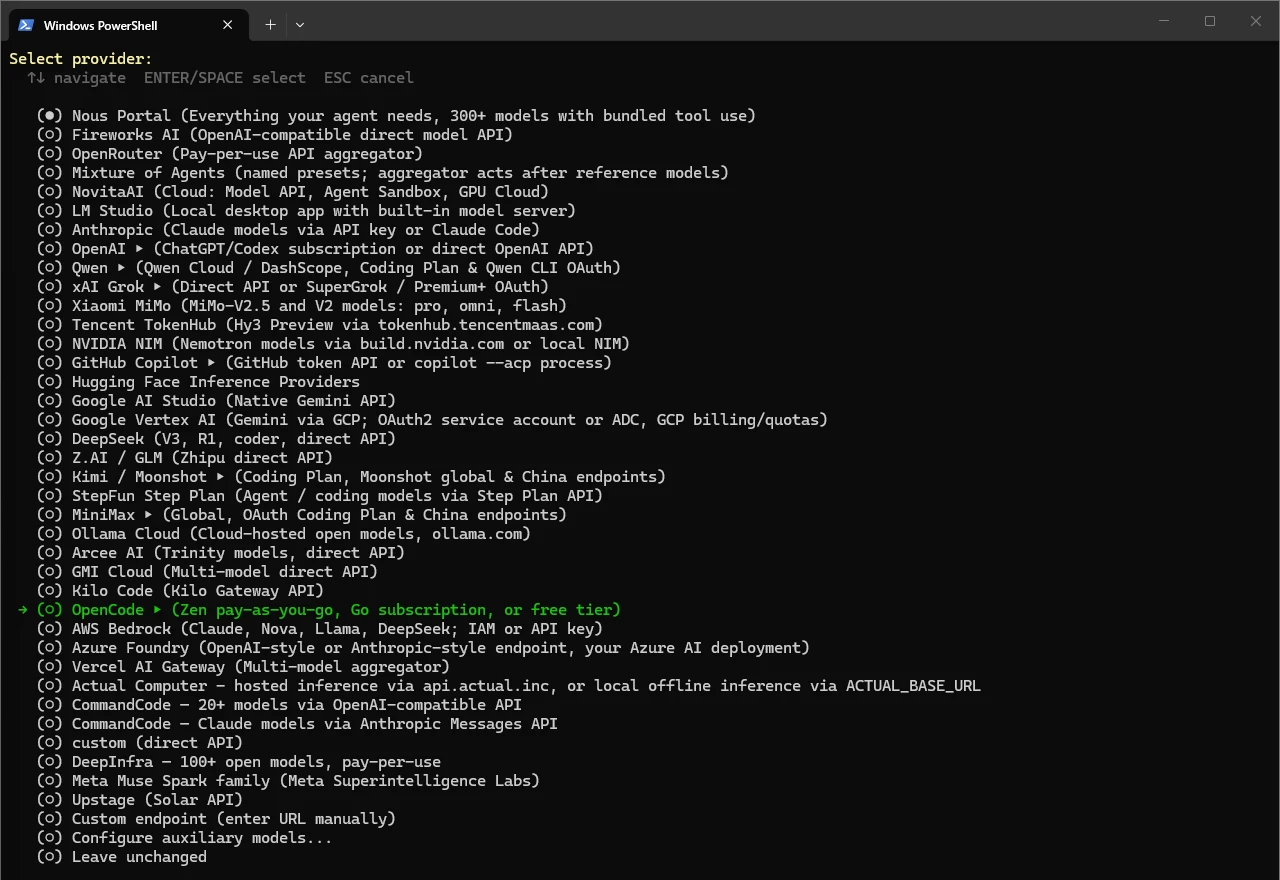This screenshot has width=1280, height=880.
Task: Choose DeepSeek direct API entry
Action: 216,439
